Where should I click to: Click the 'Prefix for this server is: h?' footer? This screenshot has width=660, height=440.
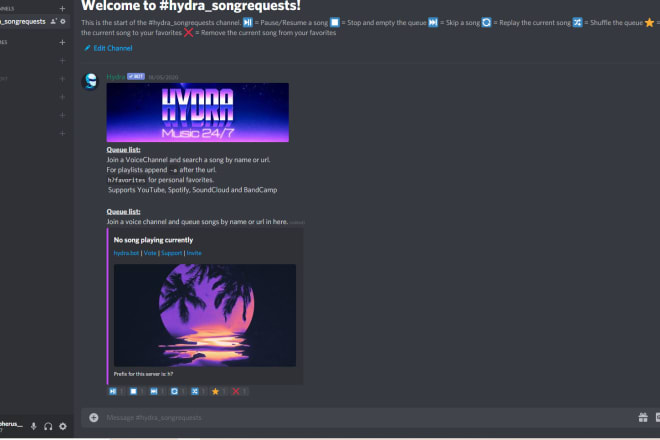pyautogui.click(x=143, y=374)
